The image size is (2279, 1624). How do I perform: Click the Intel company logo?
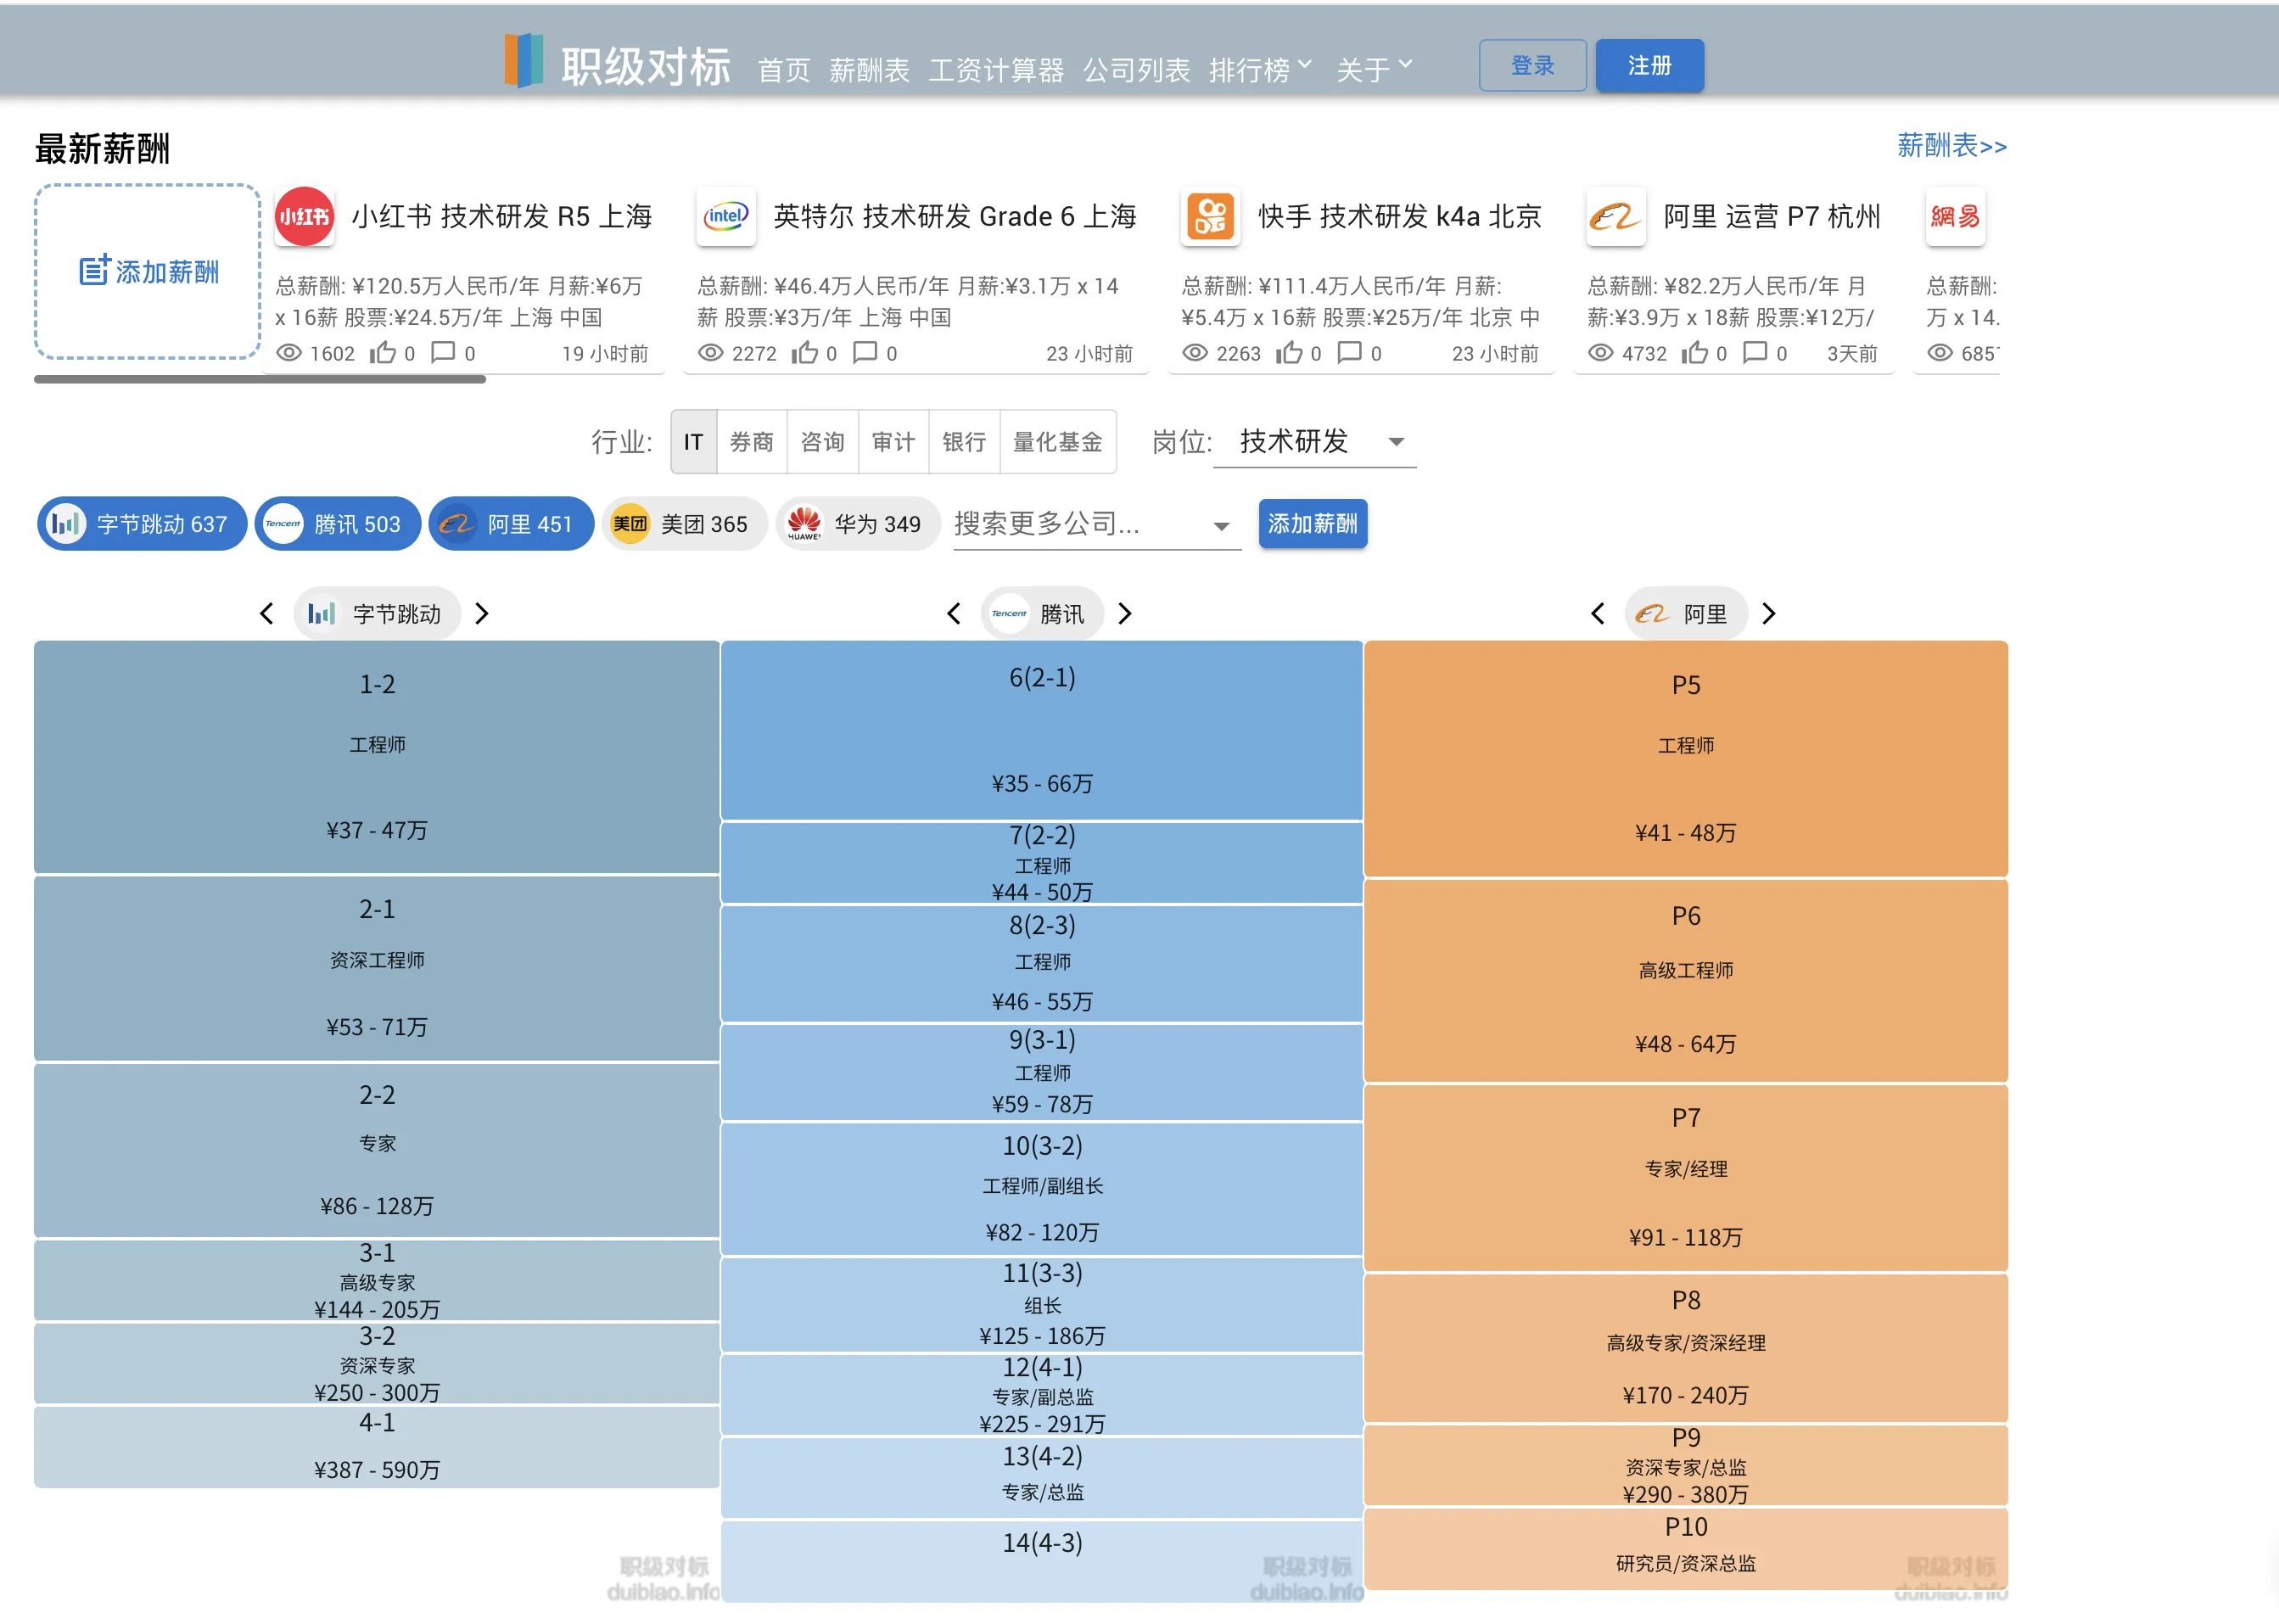click(x=726, y=216)
